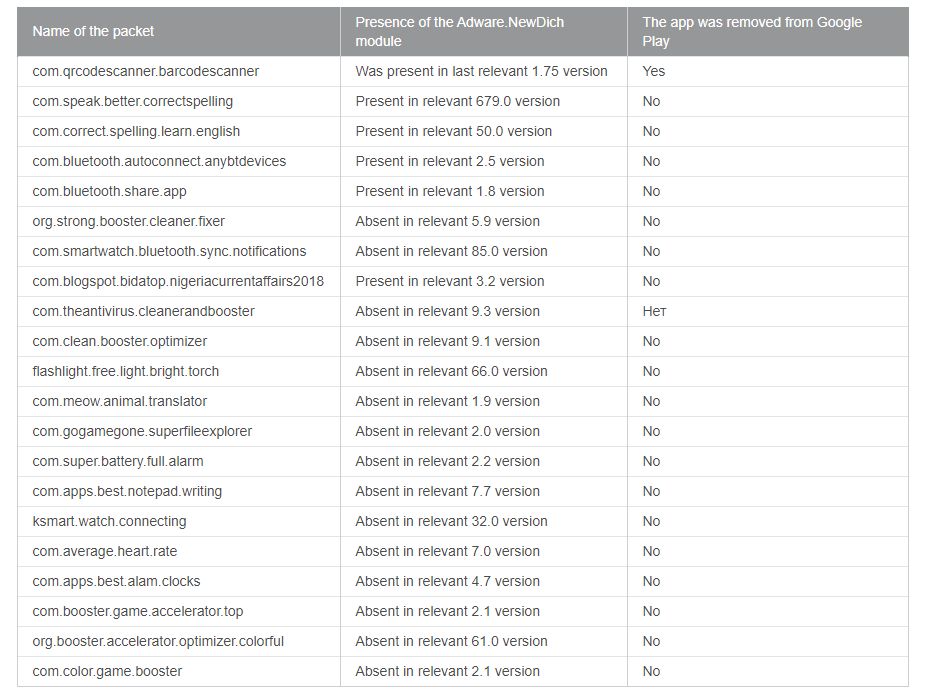Screen dimensions: 925x697
Task: Click the com.bluetooth.autoconnect.anybtdevices entry
Action: click(159, 161)
